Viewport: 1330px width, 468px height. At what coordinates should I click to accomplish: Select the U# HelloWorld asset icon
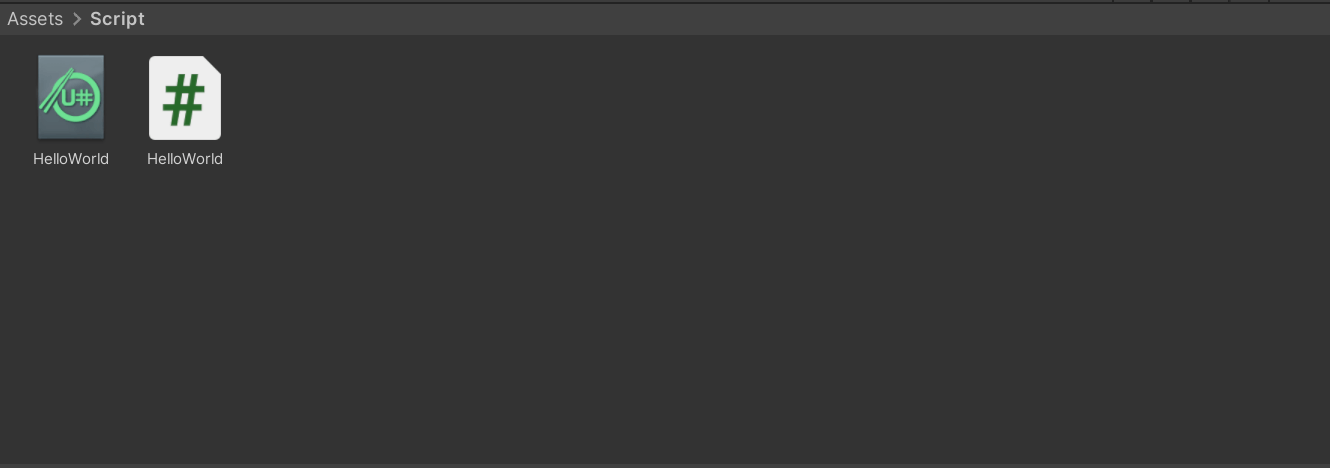[71, 97]
